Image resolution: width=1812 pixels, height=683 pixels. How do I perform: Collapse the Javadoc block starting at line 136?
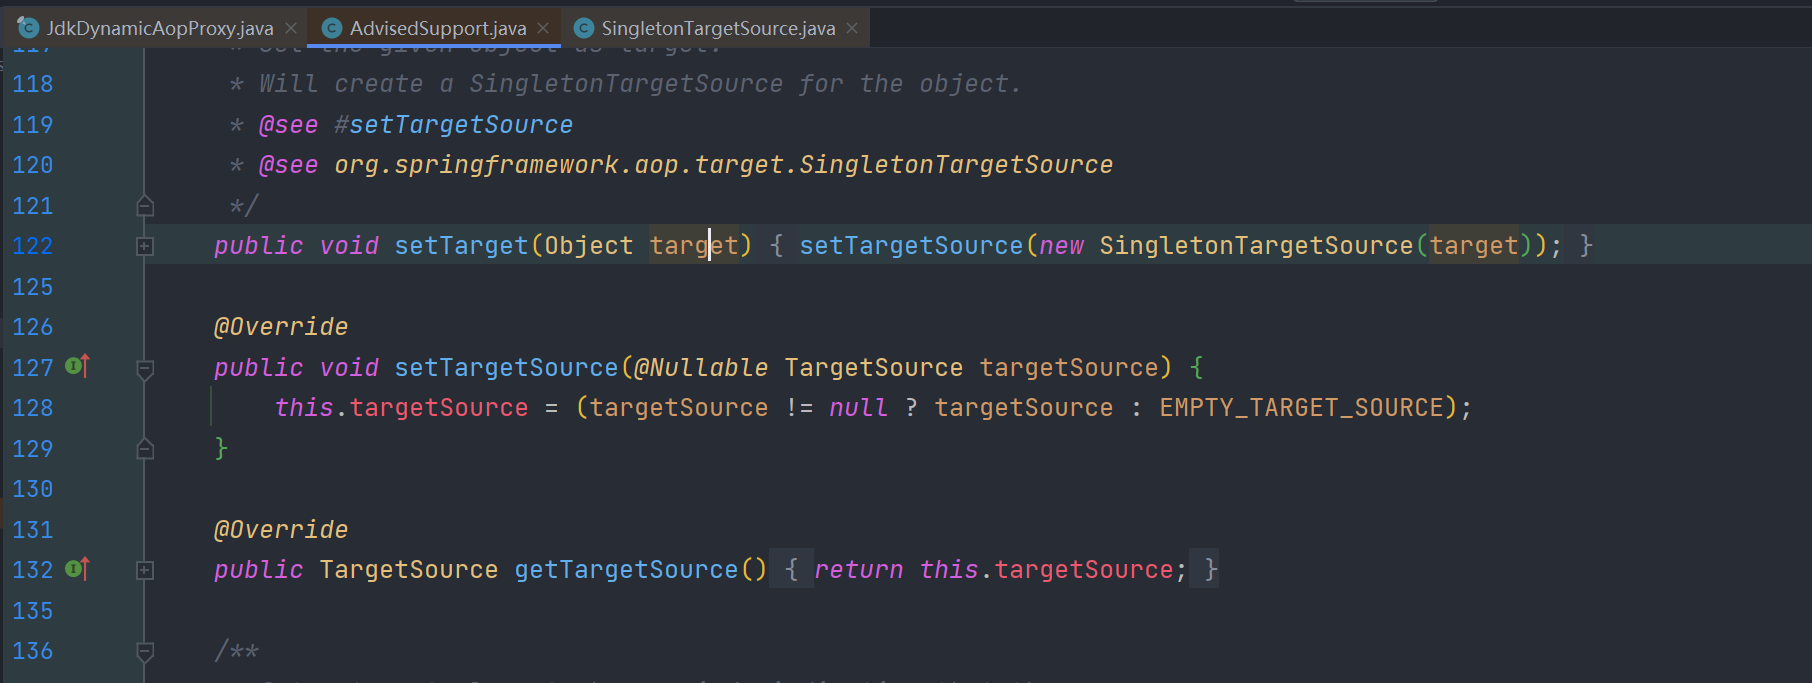click(145, 651)
